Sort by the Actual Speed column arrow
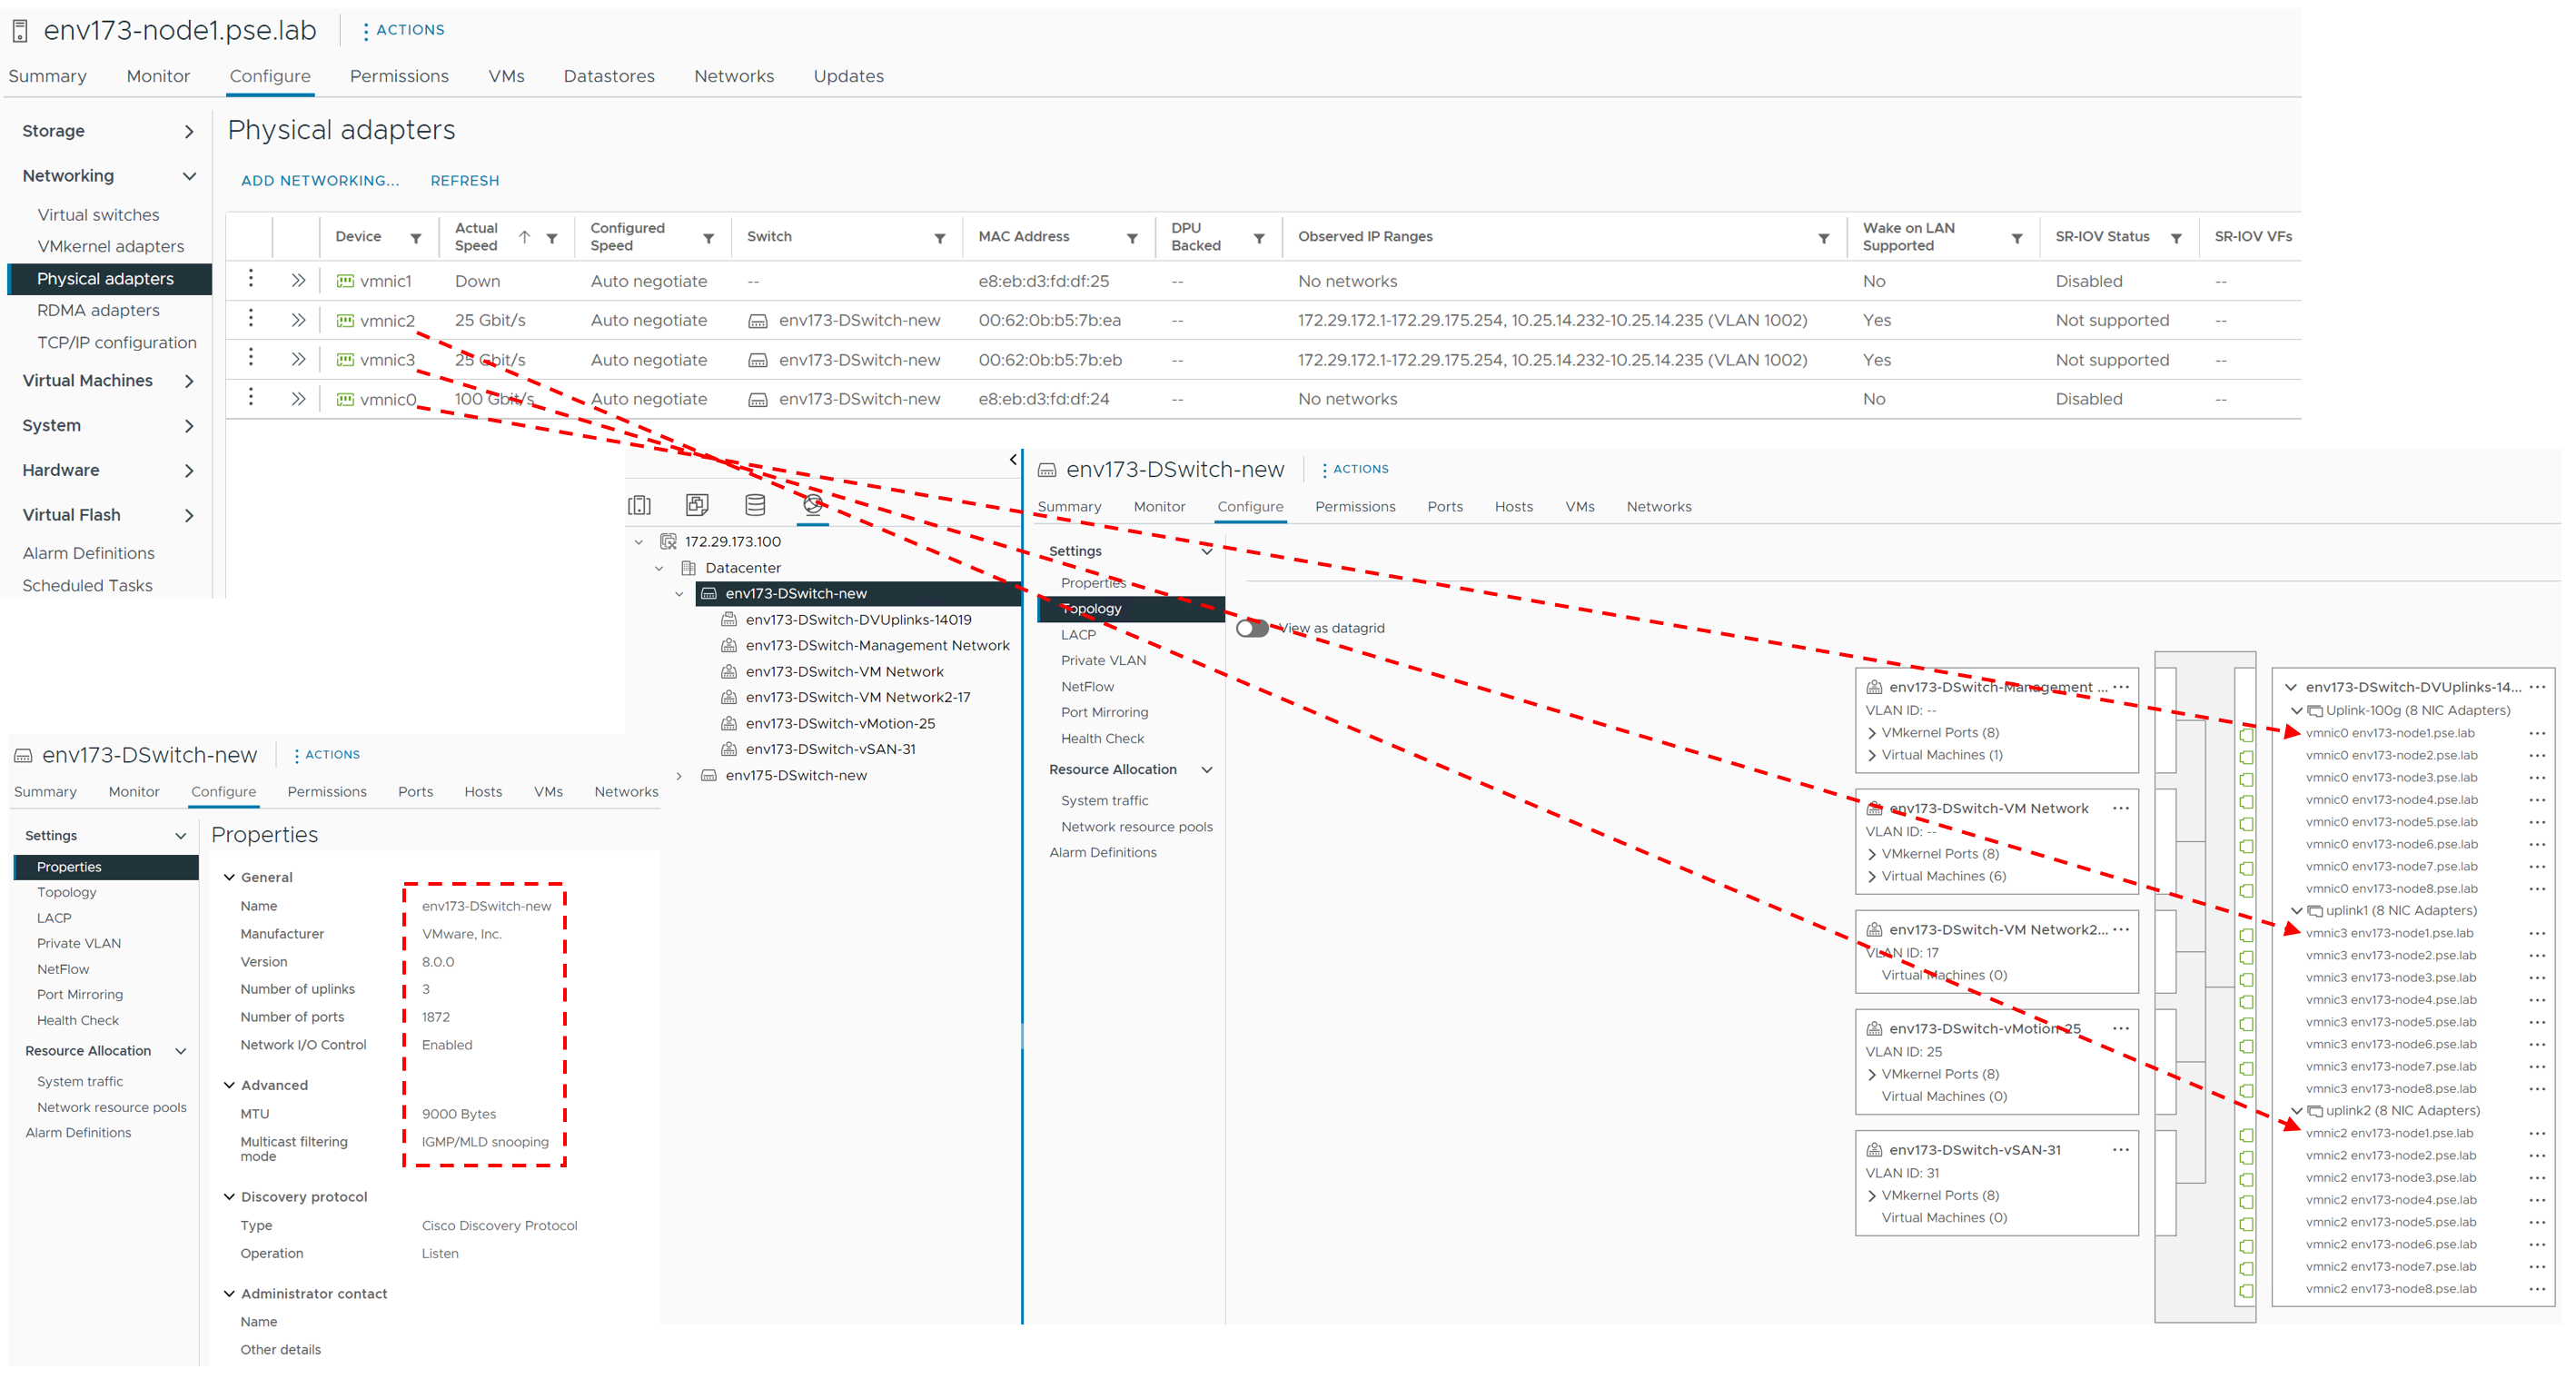Image resolution: width=2576 pixels, height=1379 pixels. point(524,237)
